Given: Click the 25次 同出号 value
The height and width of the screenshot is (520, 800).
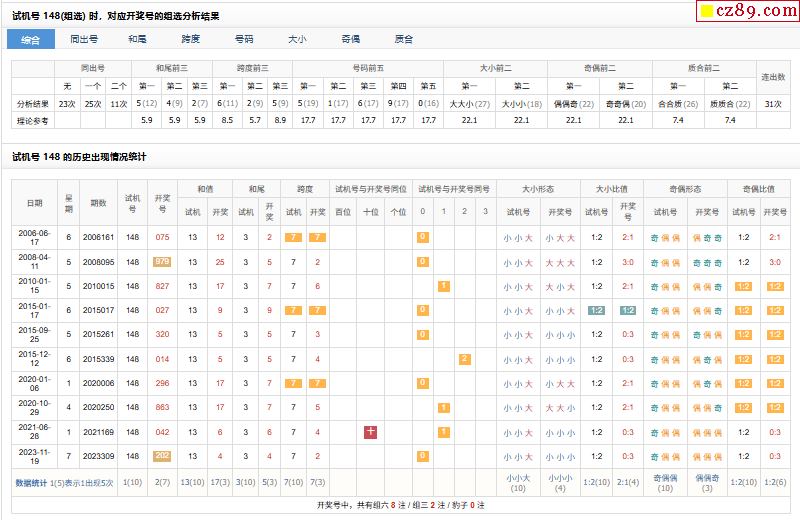Looking at the screenshot, I should coord(93,104).
